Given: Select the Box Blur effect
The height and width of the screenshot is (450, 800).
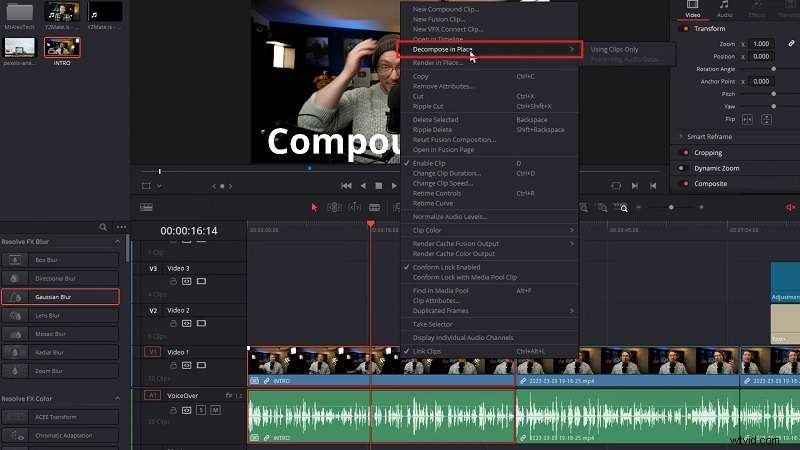Looking at the screenshot, I should 60,260.
